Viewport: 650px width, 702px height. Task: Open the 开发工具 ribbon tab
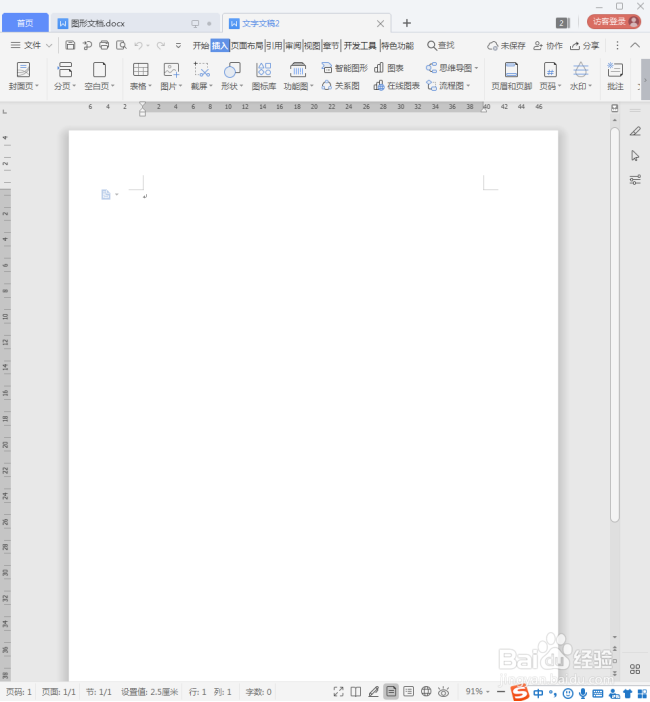click(x=360, y=46)
